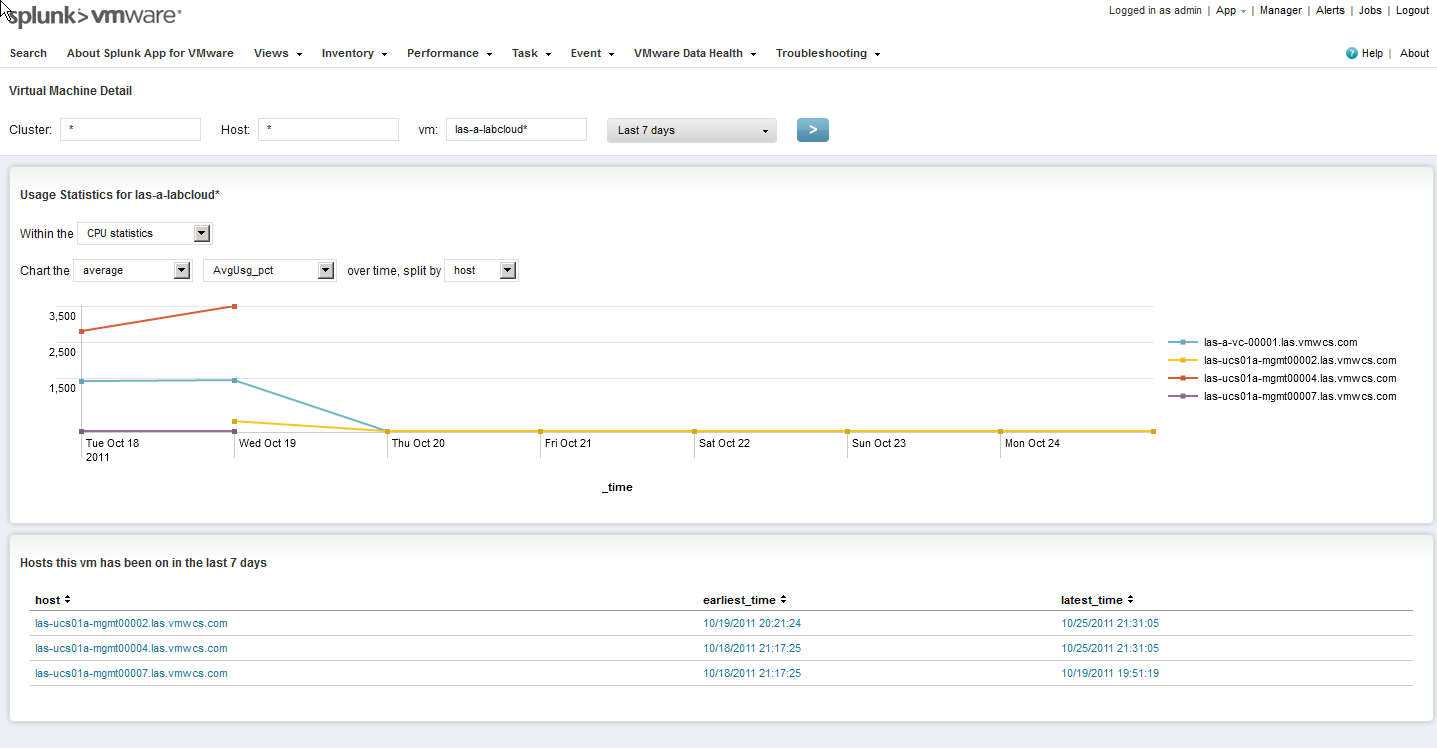
Task: Click earliest time 10/19/2011 20:21:24
Action: click(752, 623)
